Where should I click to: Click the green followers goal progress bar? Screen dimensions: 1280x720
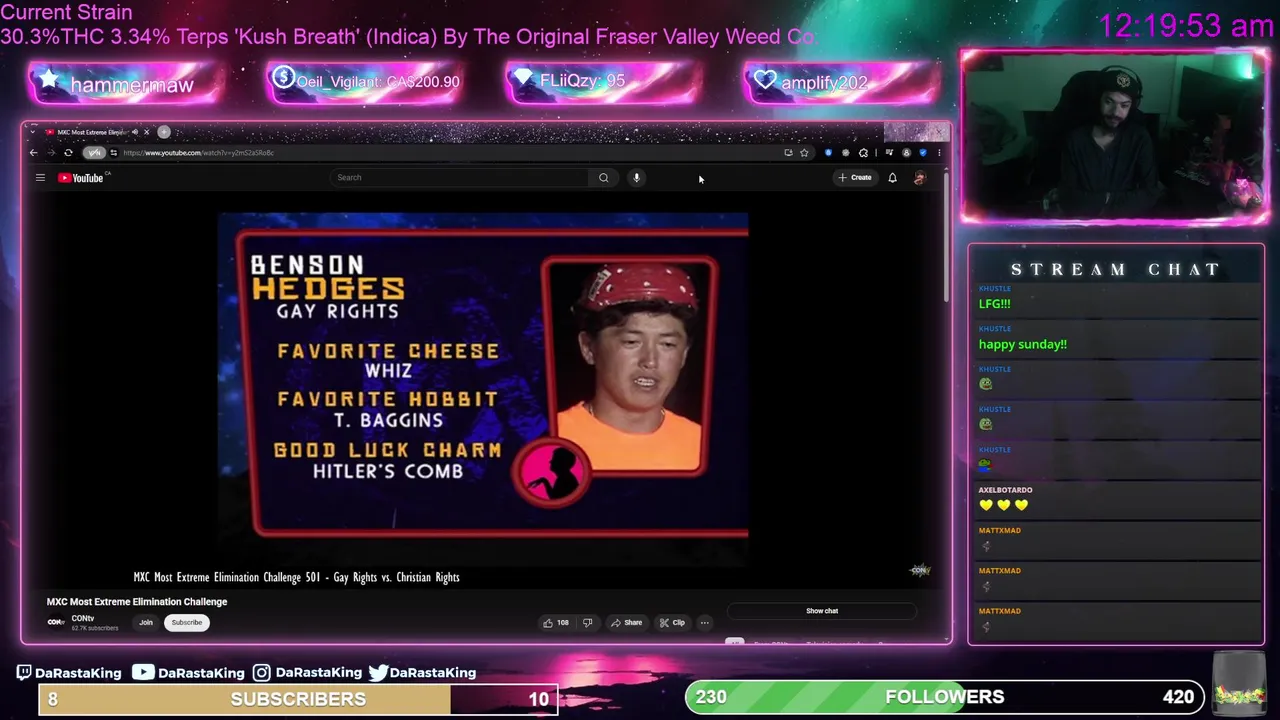click(944, 697)
